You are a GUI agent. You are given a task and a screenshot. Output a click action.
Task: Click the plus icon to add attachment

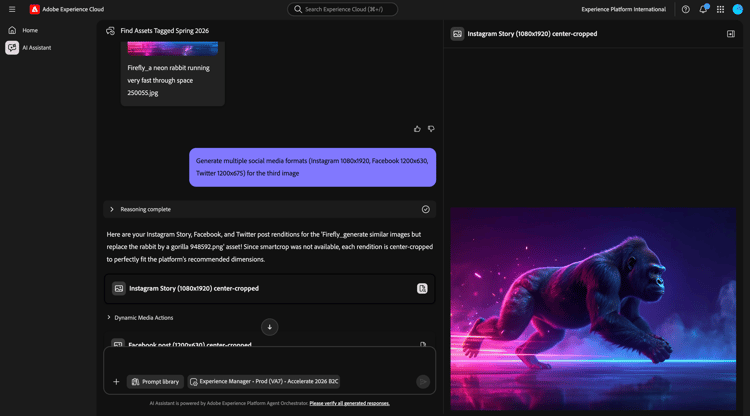[116, 382]
